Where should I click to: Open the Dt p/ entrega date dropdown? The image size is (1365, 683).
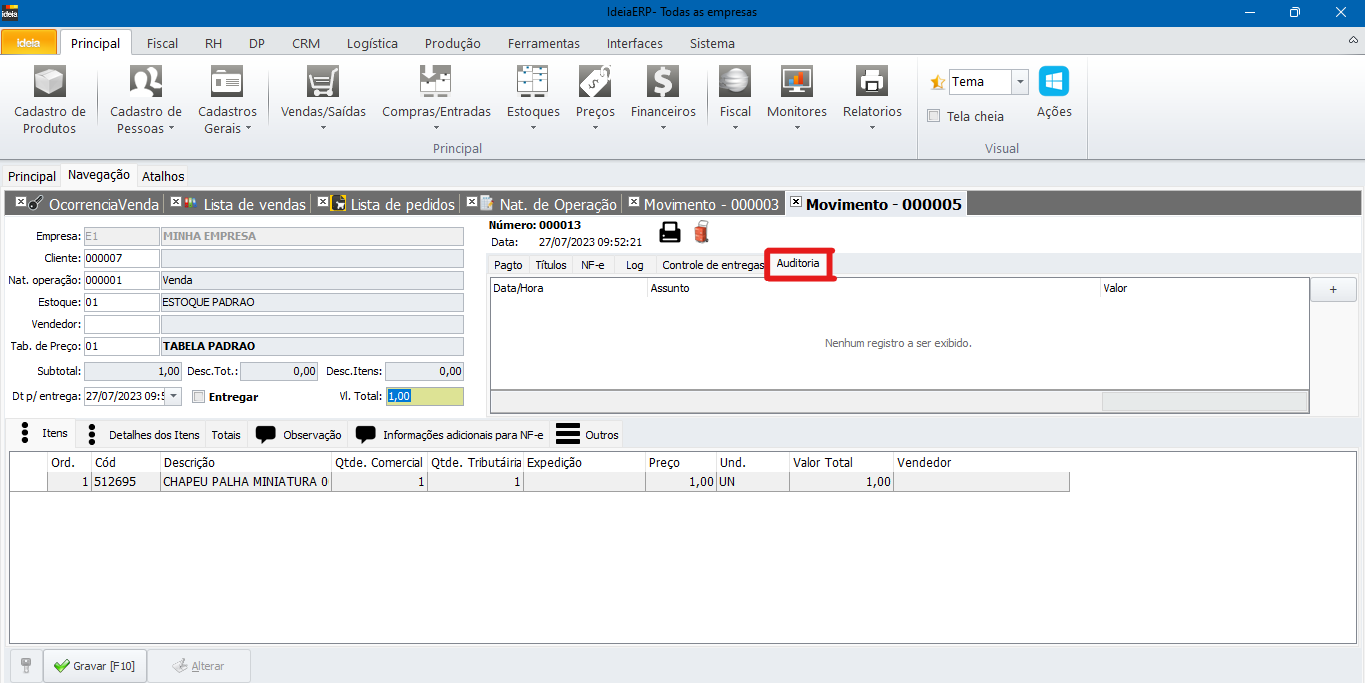pyautogui.click(x=174, y=396)
